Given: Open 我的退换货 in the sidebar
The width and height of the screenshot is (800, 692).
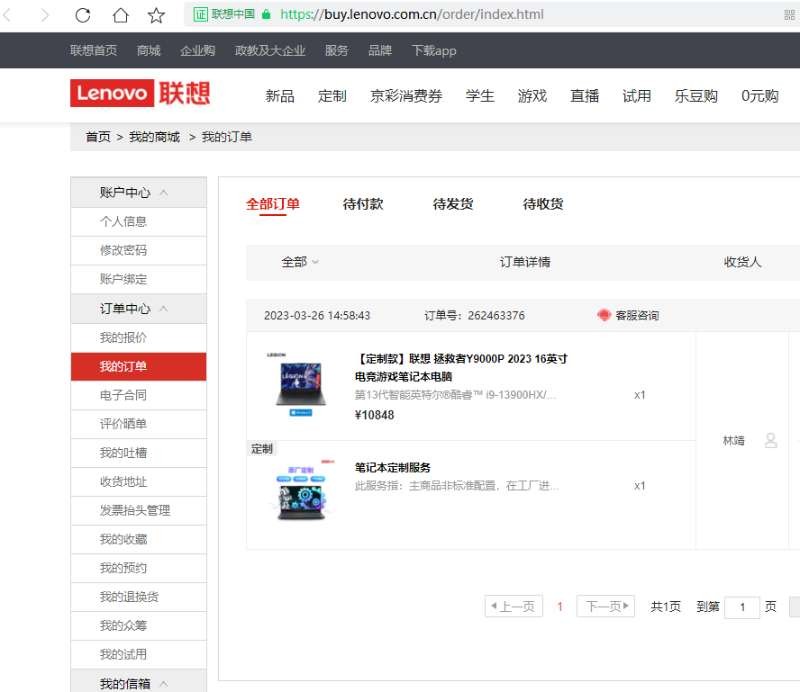Looking at the screenshot, I should coord(139,597).
